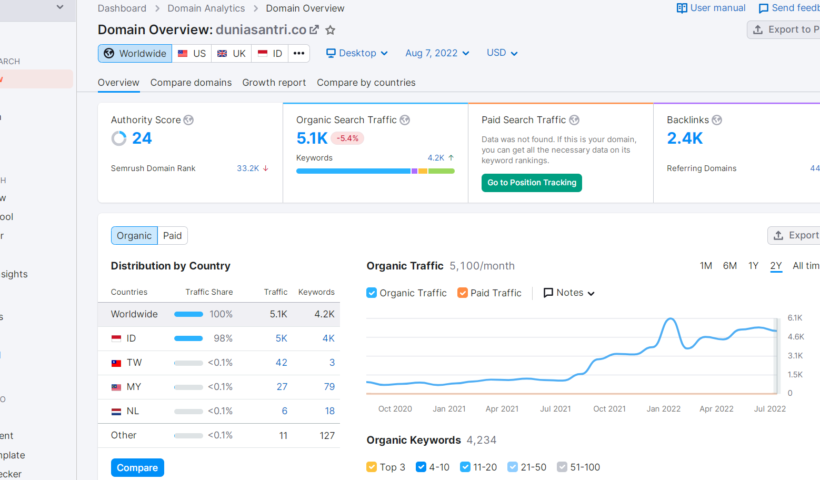820x480 pixels.
Task: Click the Organic Traffic line chart peak
Action: pyautogui.click(x=670, y=318)
